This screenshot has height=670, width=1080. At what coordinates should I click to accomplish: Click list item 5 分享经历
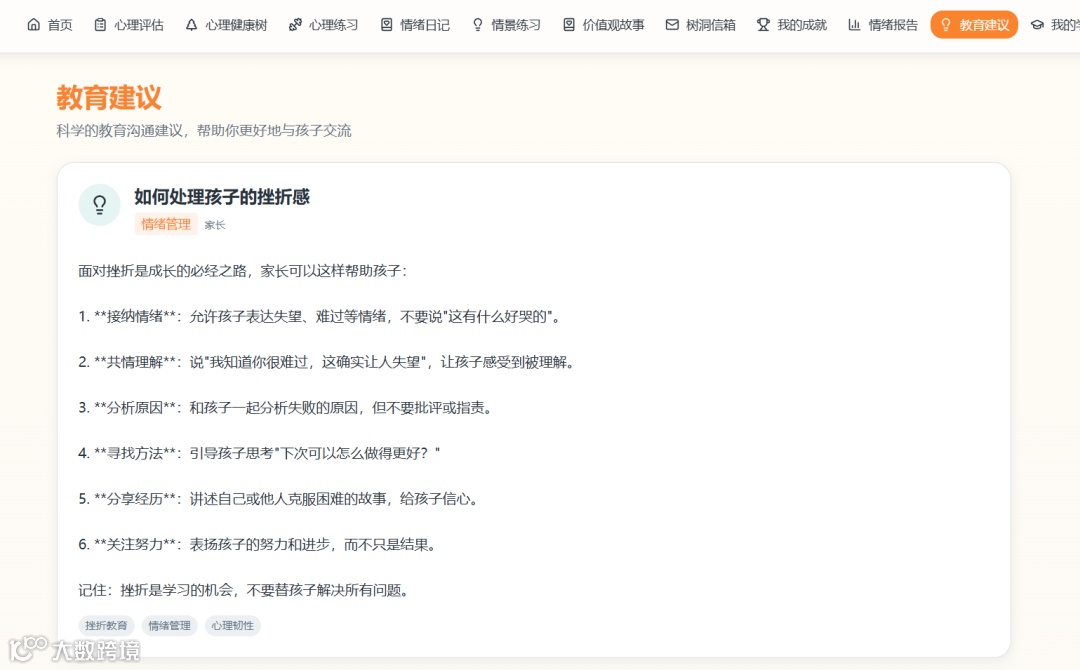click(x=280, y=498)
